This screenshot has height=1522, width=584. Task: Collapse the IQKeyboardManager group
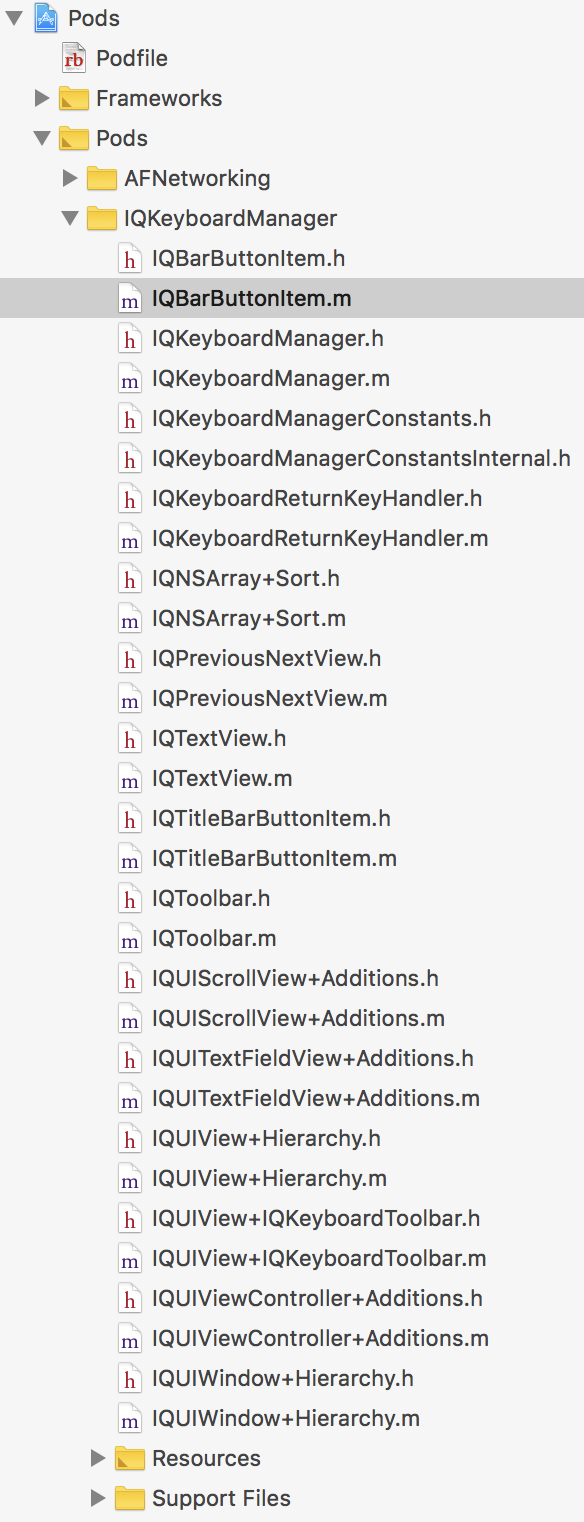click(70, 218)
